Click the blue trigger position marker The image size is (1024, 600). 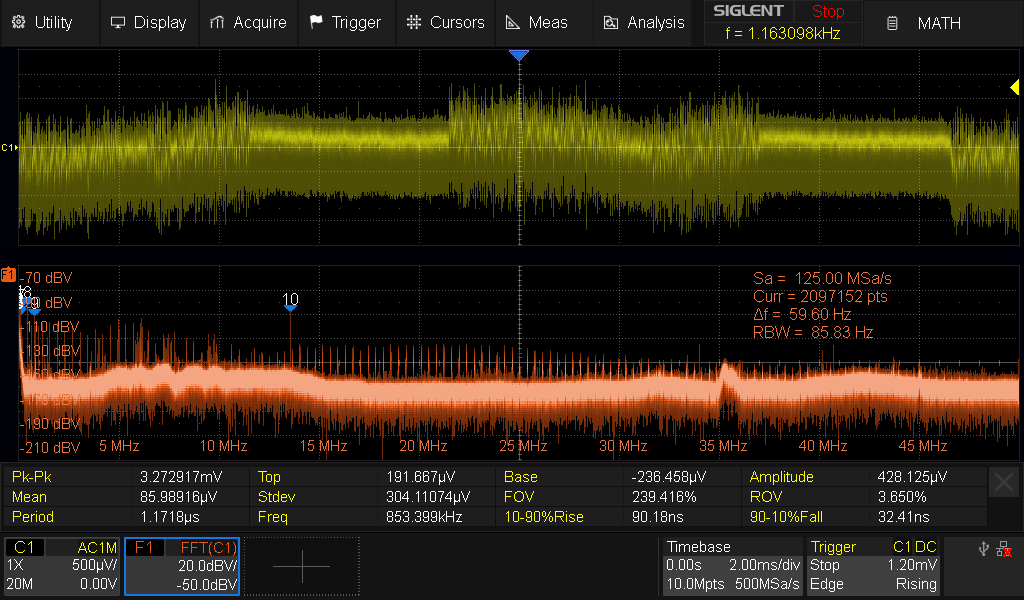pyautogui.click(x=518, y=56)
